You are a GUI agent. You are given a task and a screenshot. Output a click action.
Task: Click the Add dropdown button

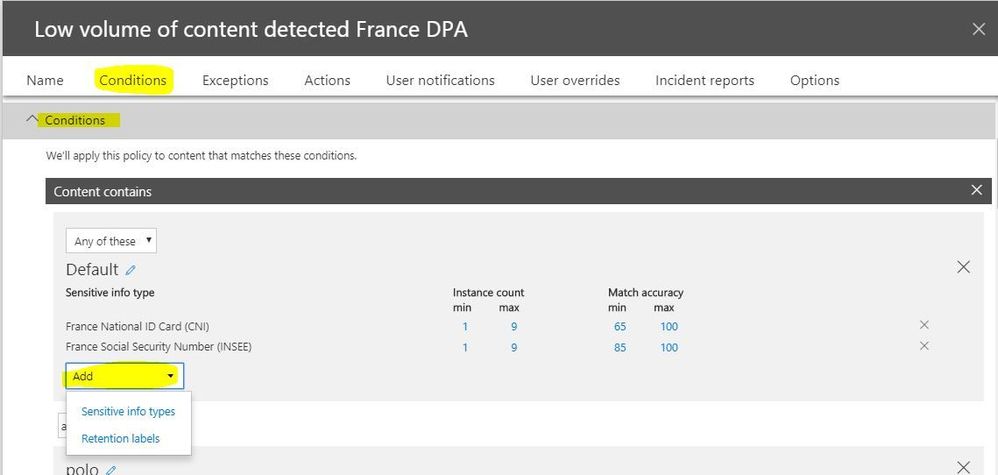click(x=124, y=376)
